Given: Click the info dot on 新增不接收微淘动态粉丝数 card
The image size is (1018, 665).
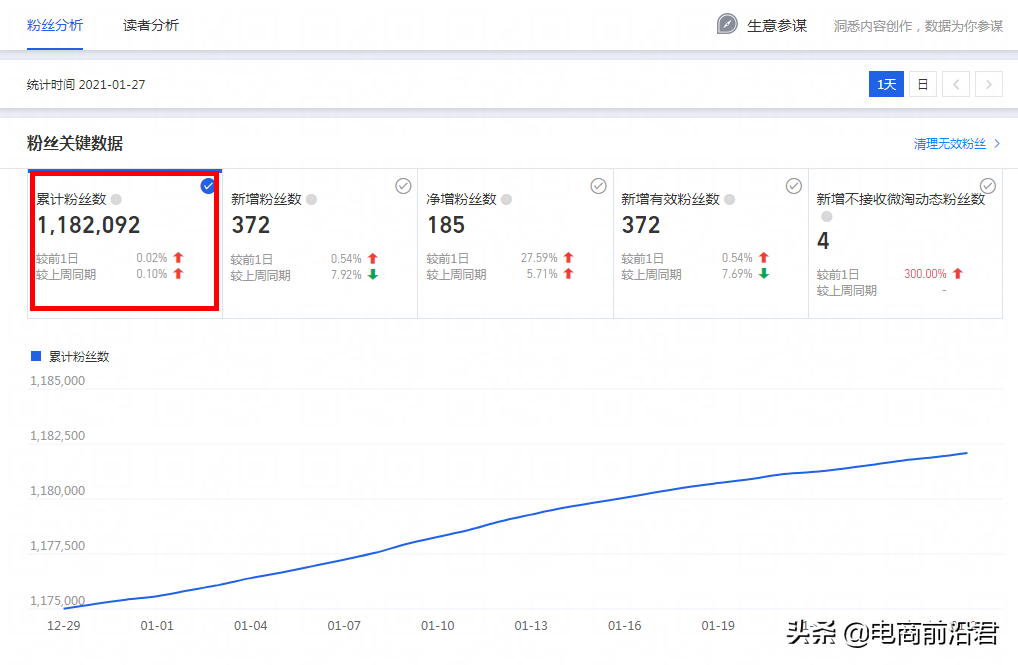Looking at the screenshot, I should pyautogui.click(x=826, y=218).
